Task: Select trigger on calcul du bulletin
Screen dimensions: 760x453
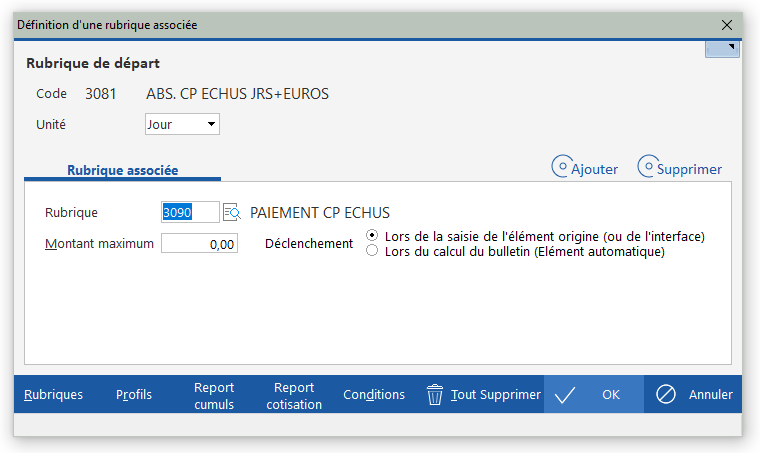Action: coord(372,250)
